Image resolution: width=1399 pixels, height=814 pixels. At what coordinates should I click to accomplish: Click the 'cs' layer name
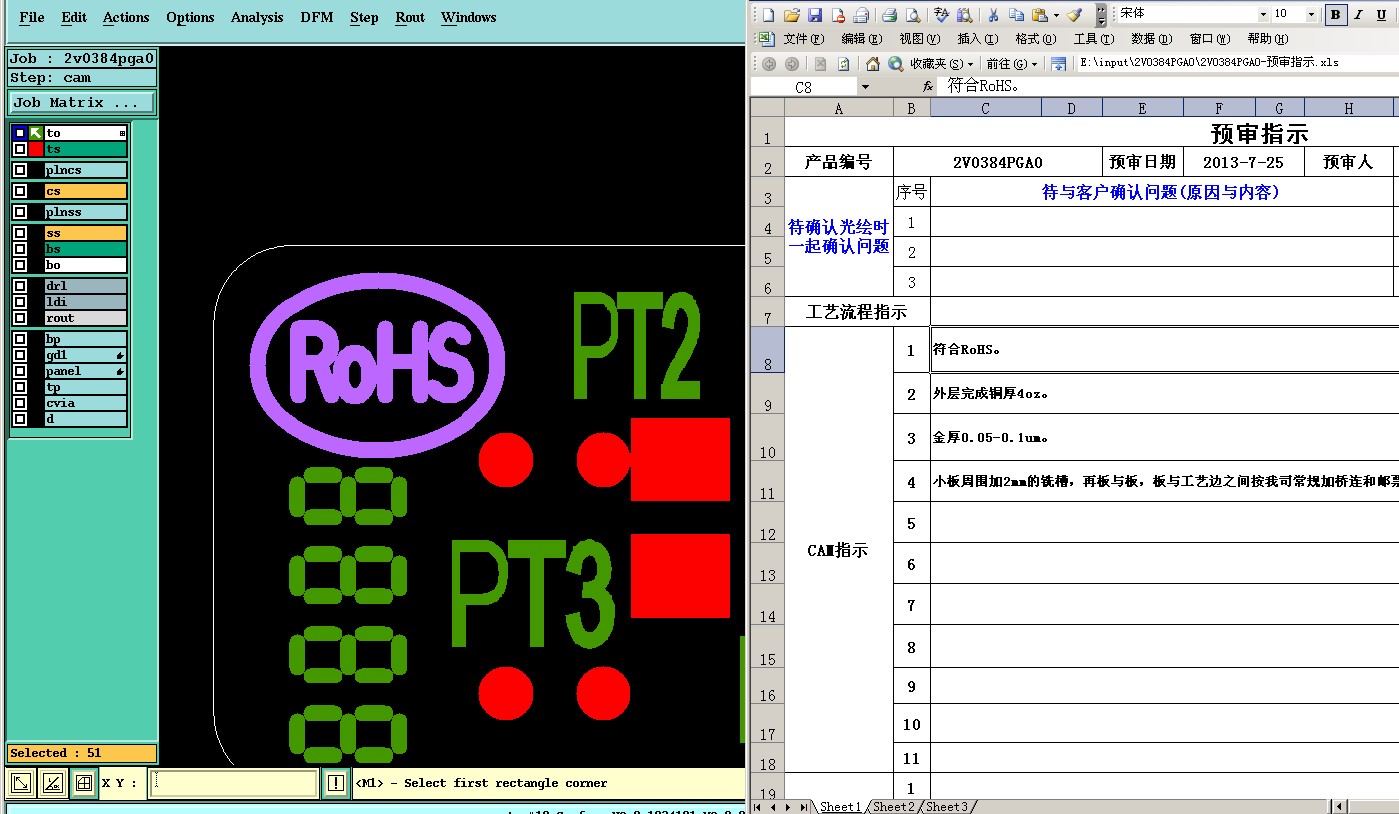pyautogui.click(x=86, y=191)
